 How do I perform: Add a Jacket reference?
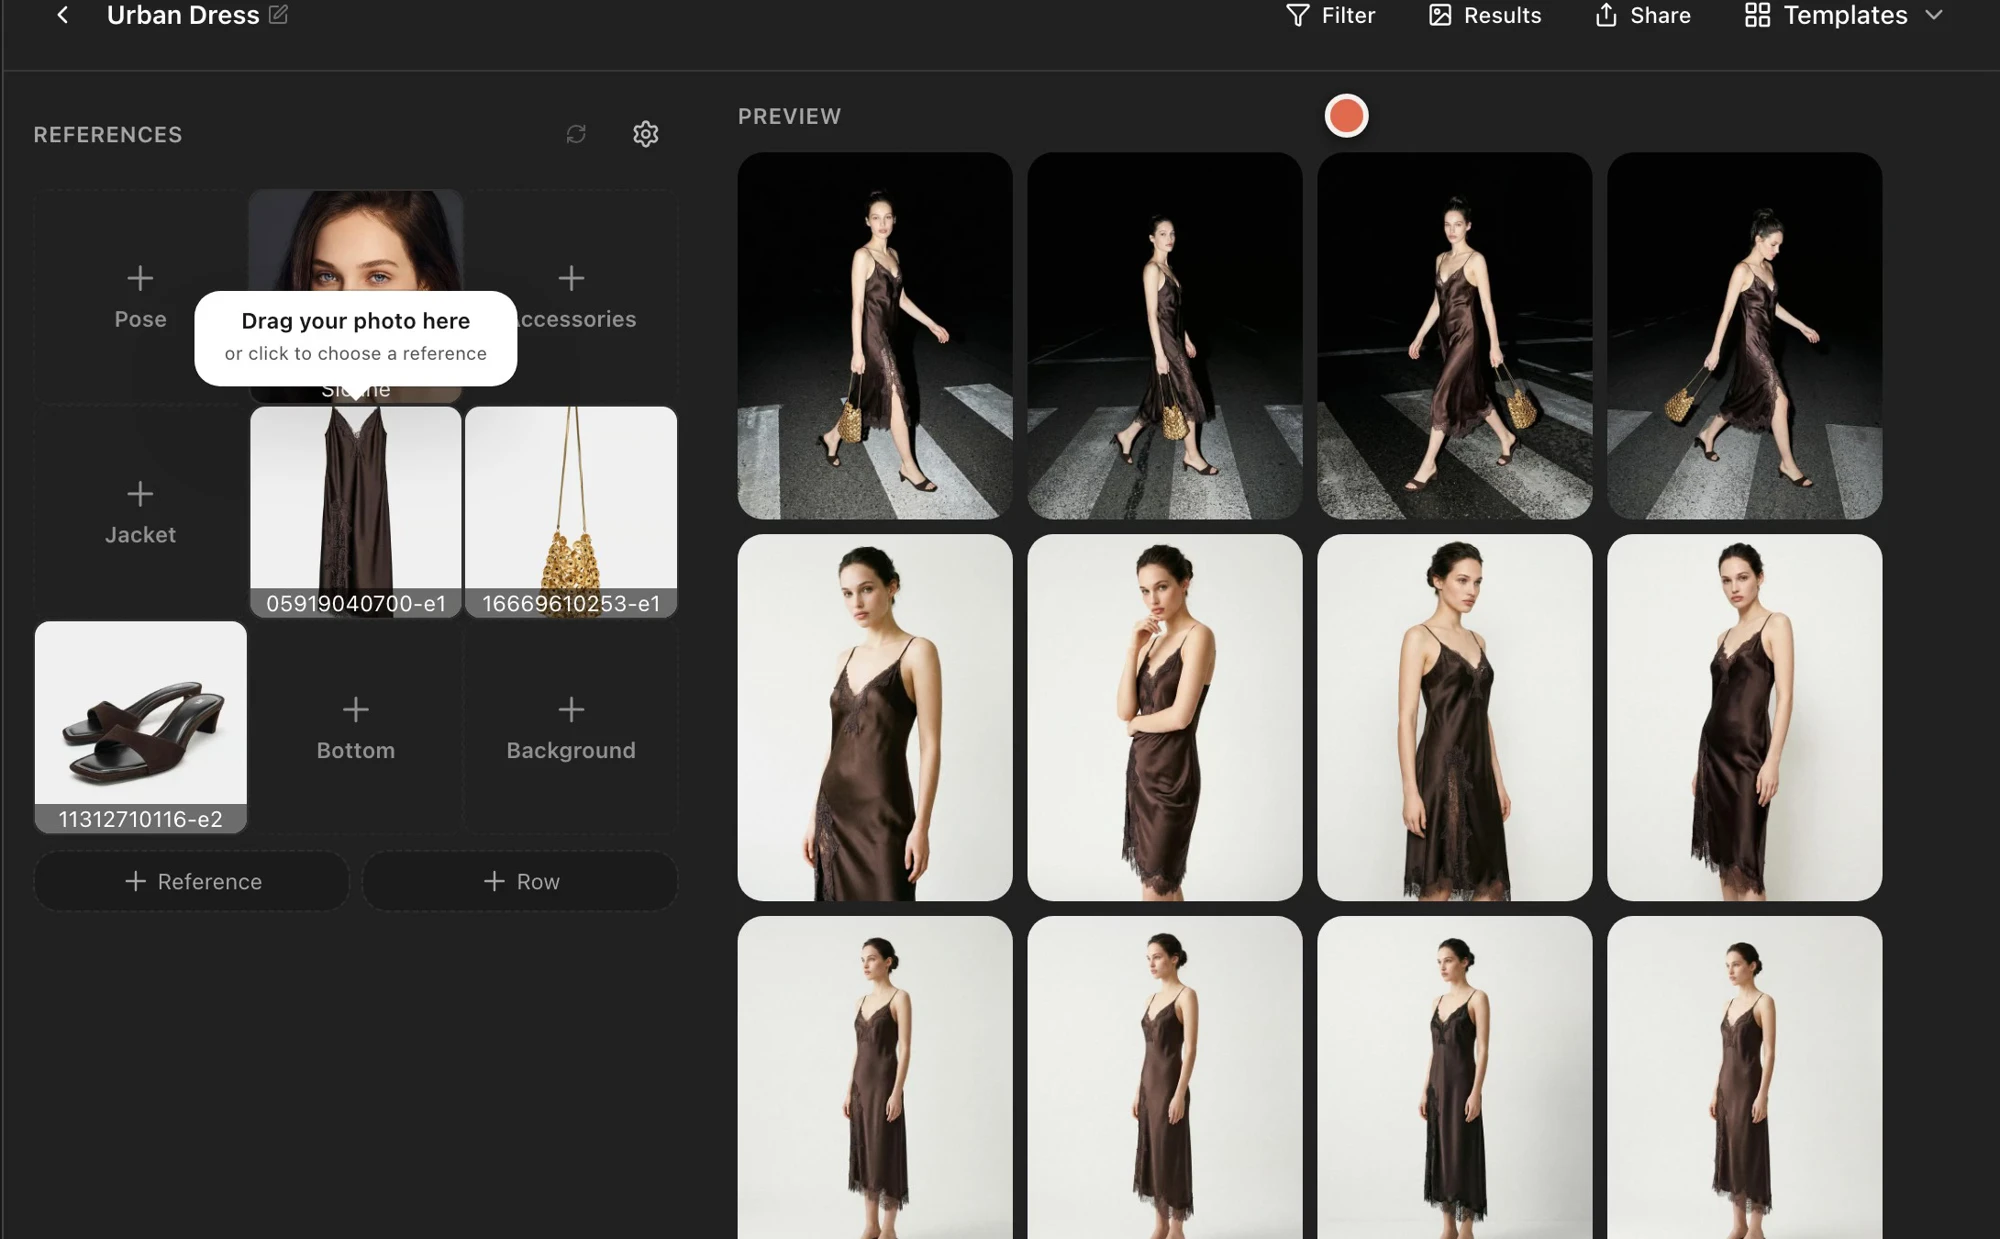click(140, 512)
